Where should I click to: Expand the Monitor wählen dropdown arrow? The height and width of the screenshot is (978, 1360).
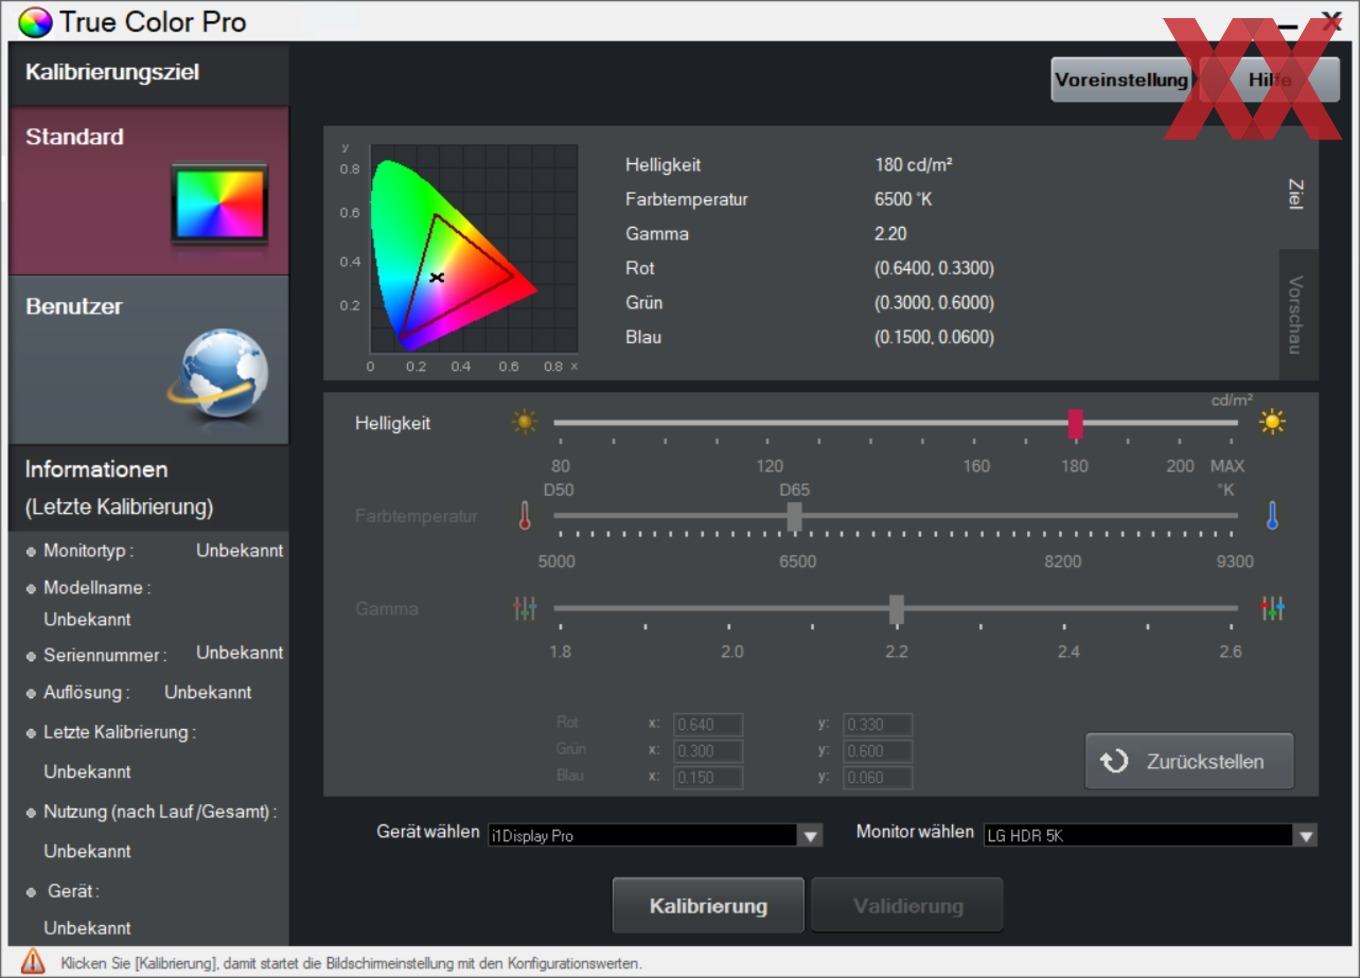click(x=1305, y=836)
